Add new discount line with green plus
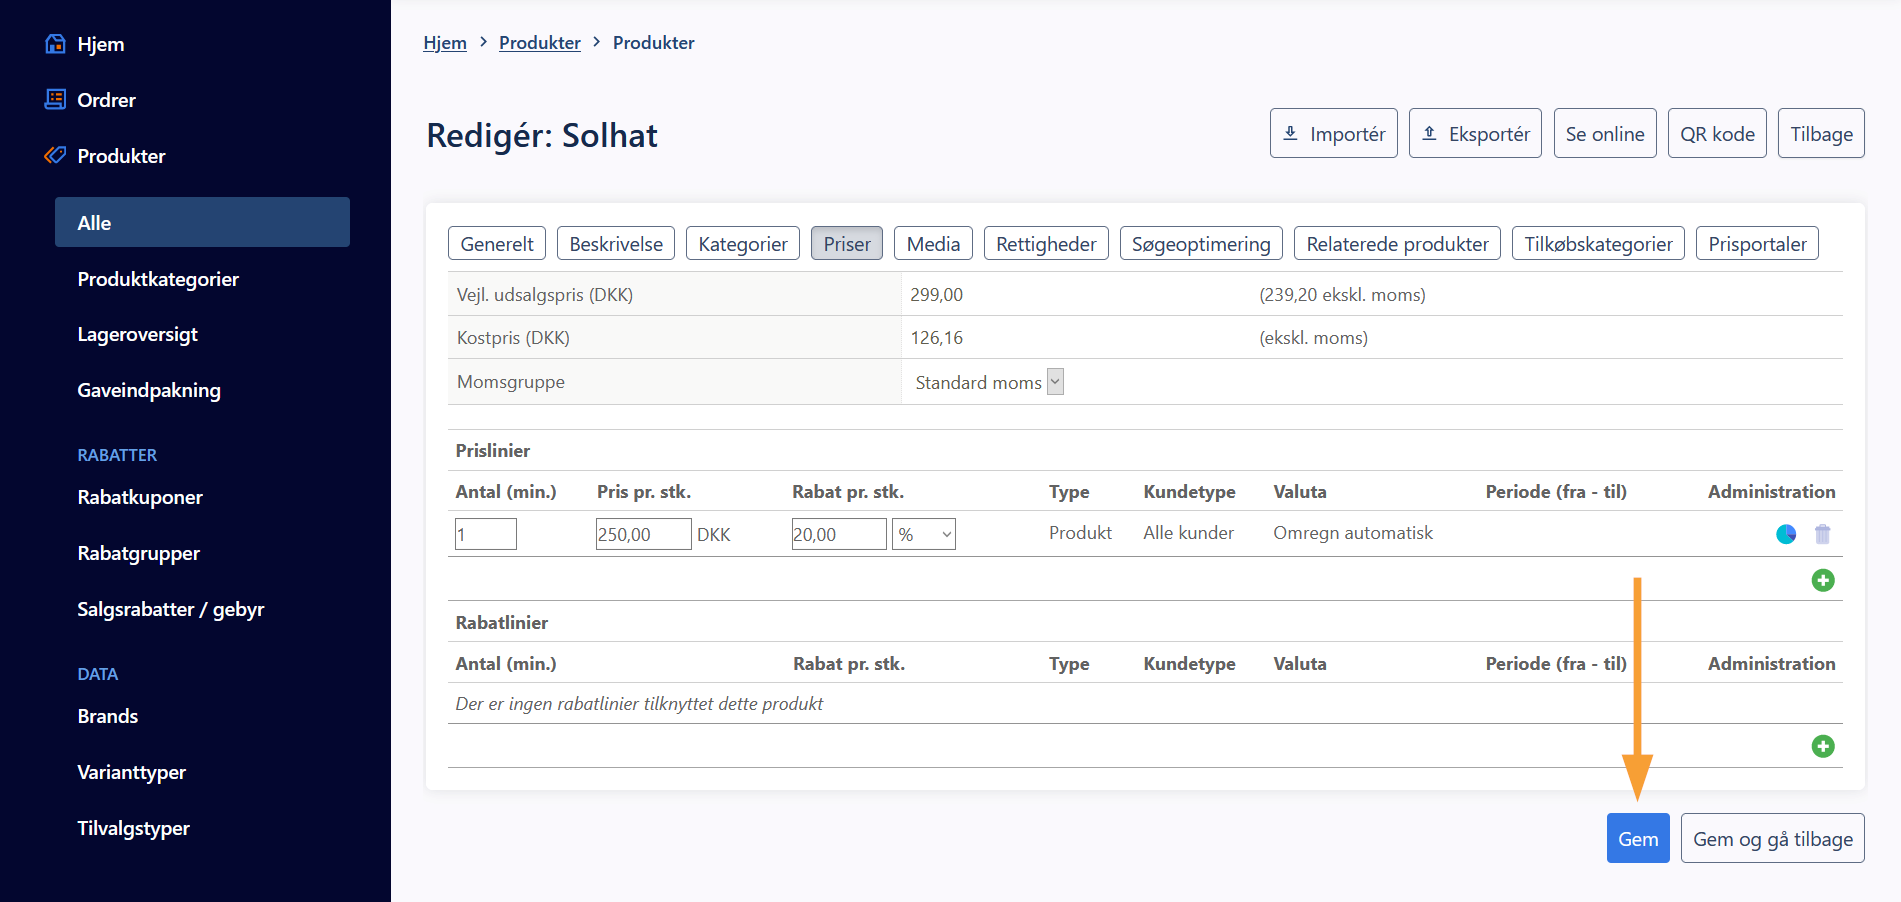 click(x=1822, y=746)
